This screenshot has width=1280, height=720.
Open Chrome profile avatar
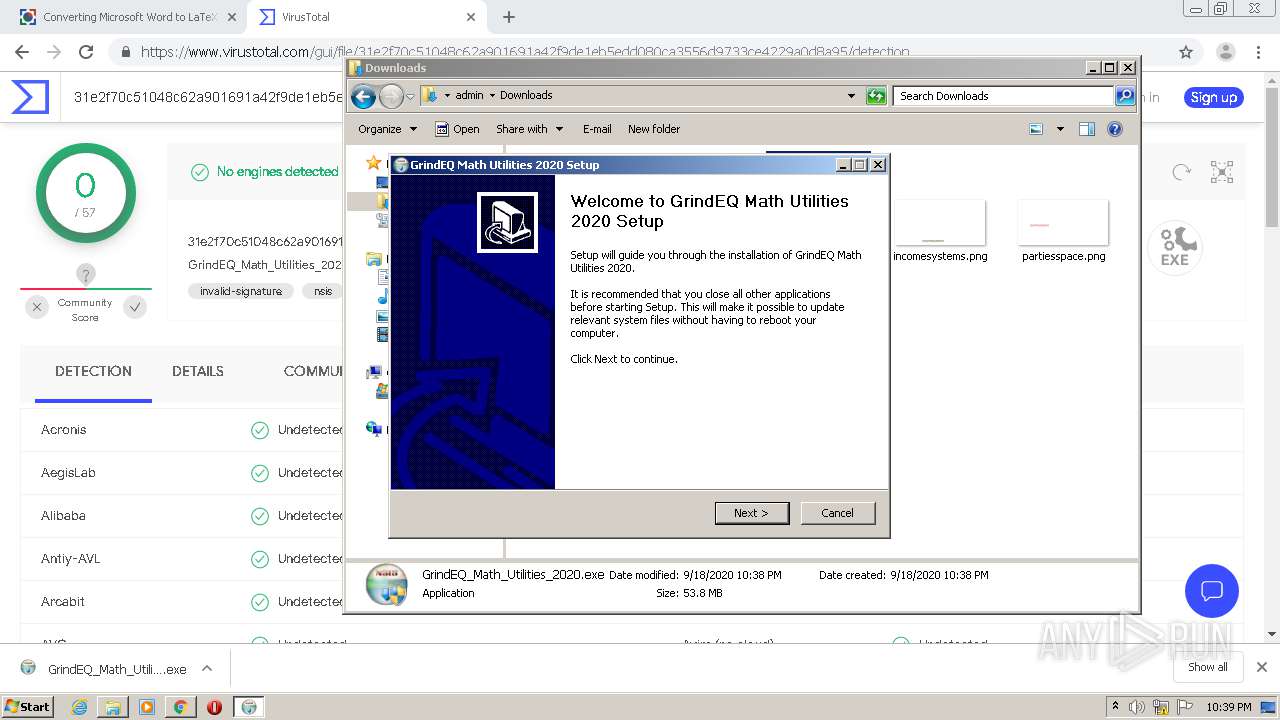coord(1225,52)
